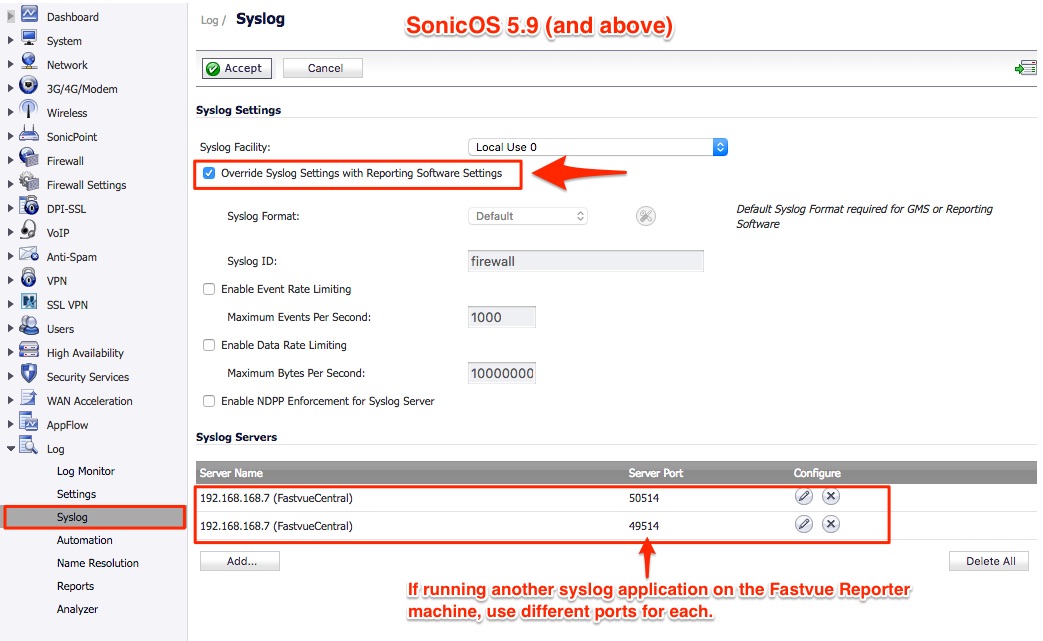Open the Syslog Facility dropdown
Viewport: 1043px width, 641px height.
coord(598,147)
